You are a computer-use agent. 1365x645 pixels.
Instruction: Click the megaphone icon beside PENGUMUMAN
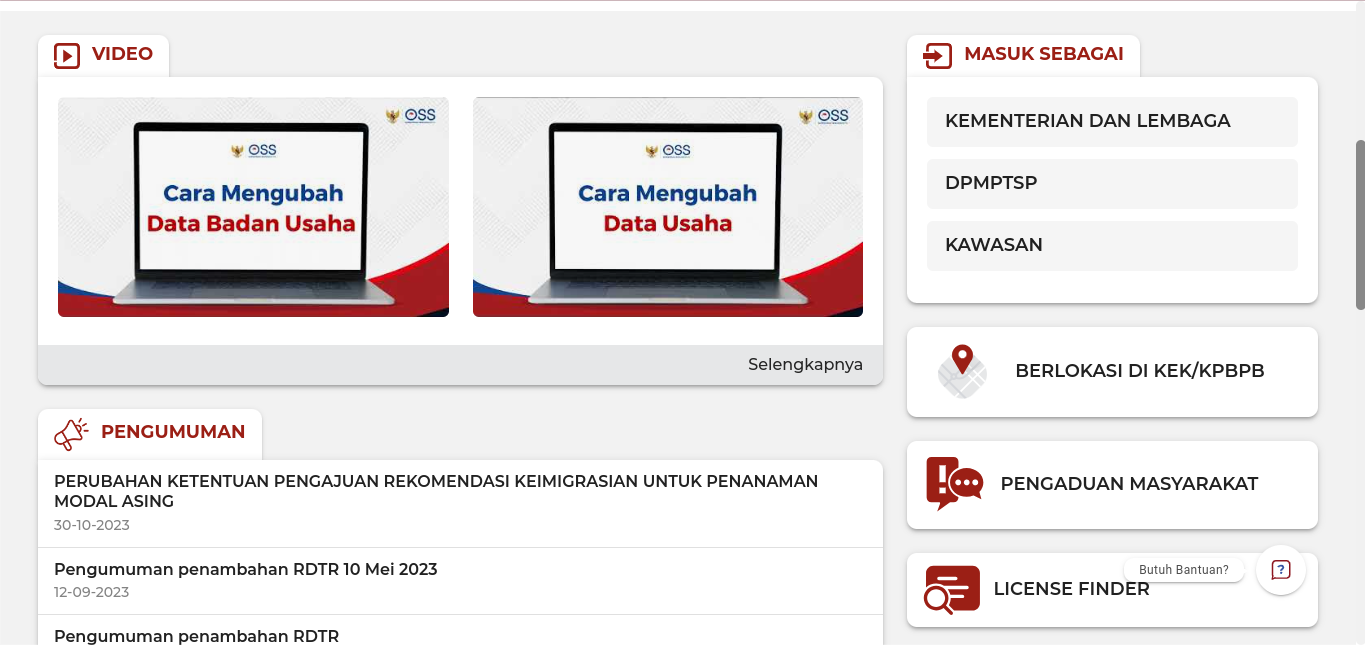(71, 434)
